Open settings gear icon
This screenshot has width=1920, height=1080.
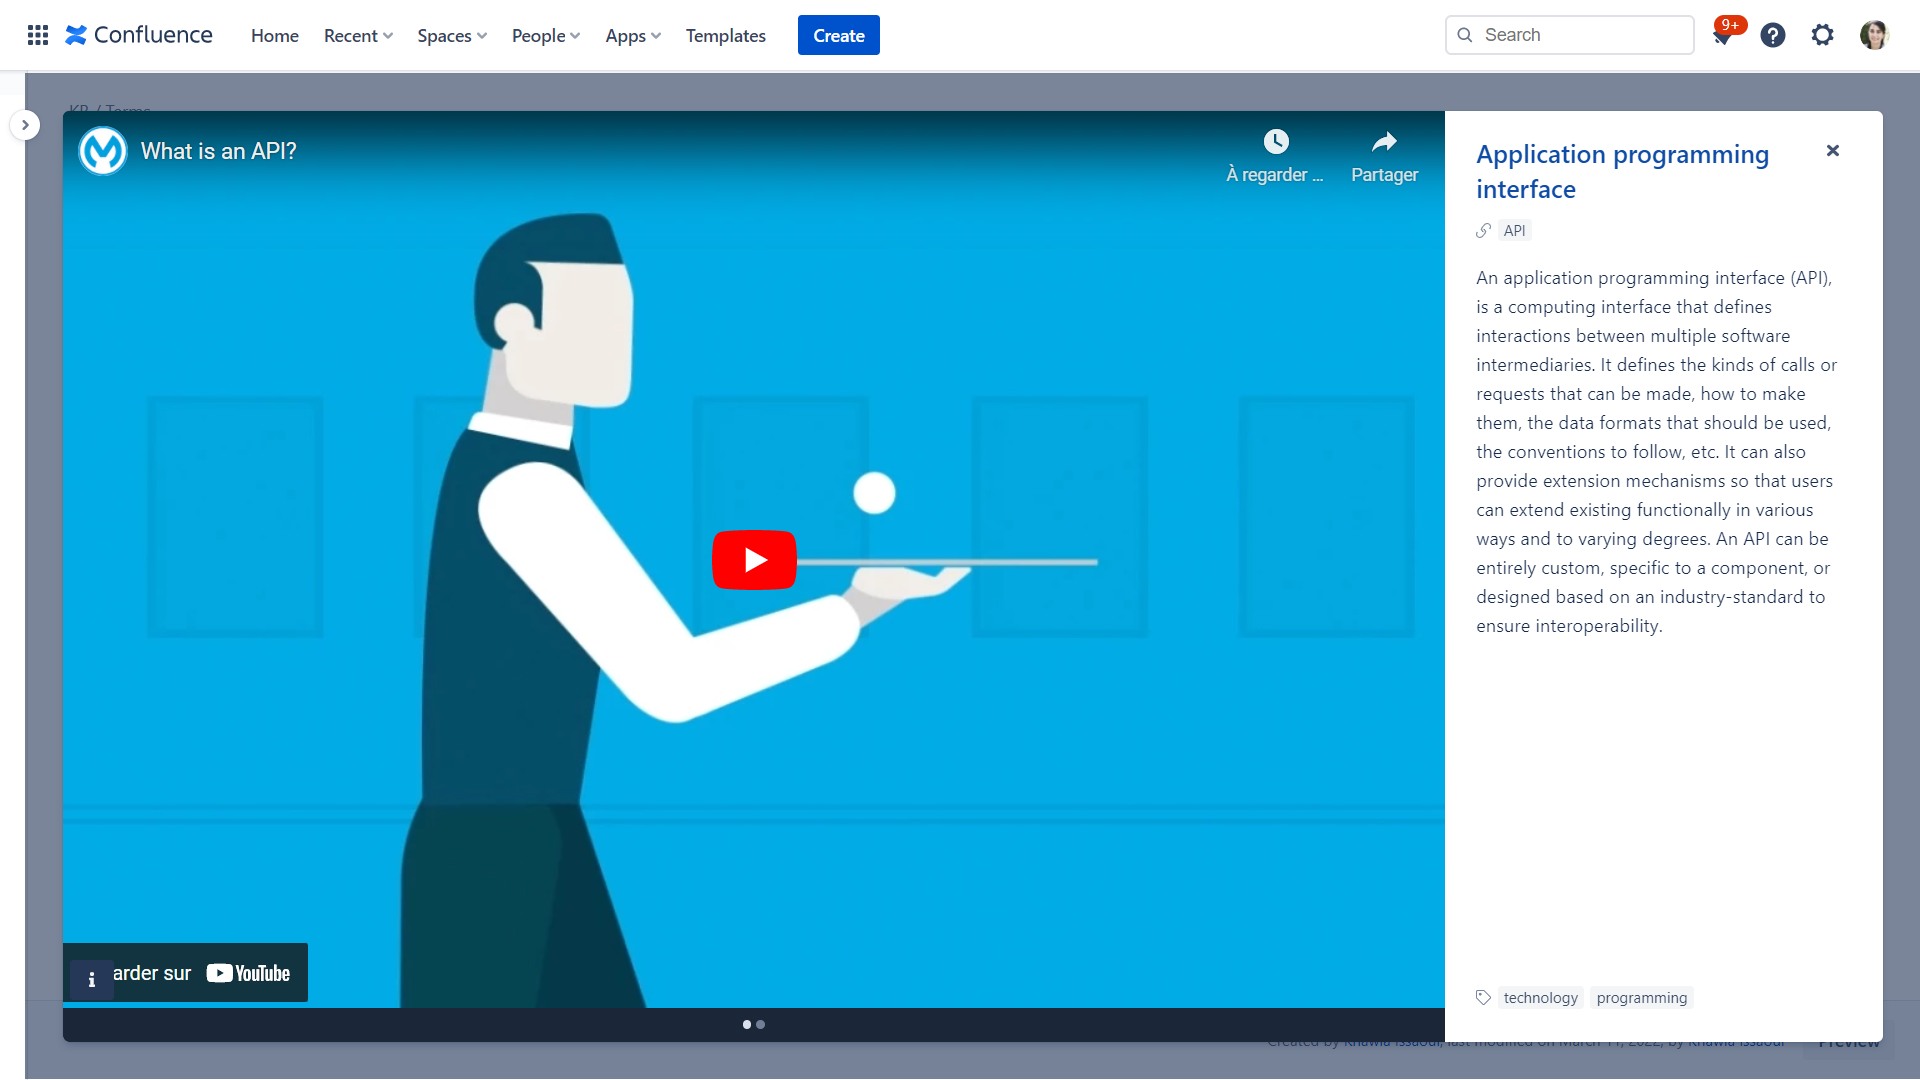click(1823, 35)
